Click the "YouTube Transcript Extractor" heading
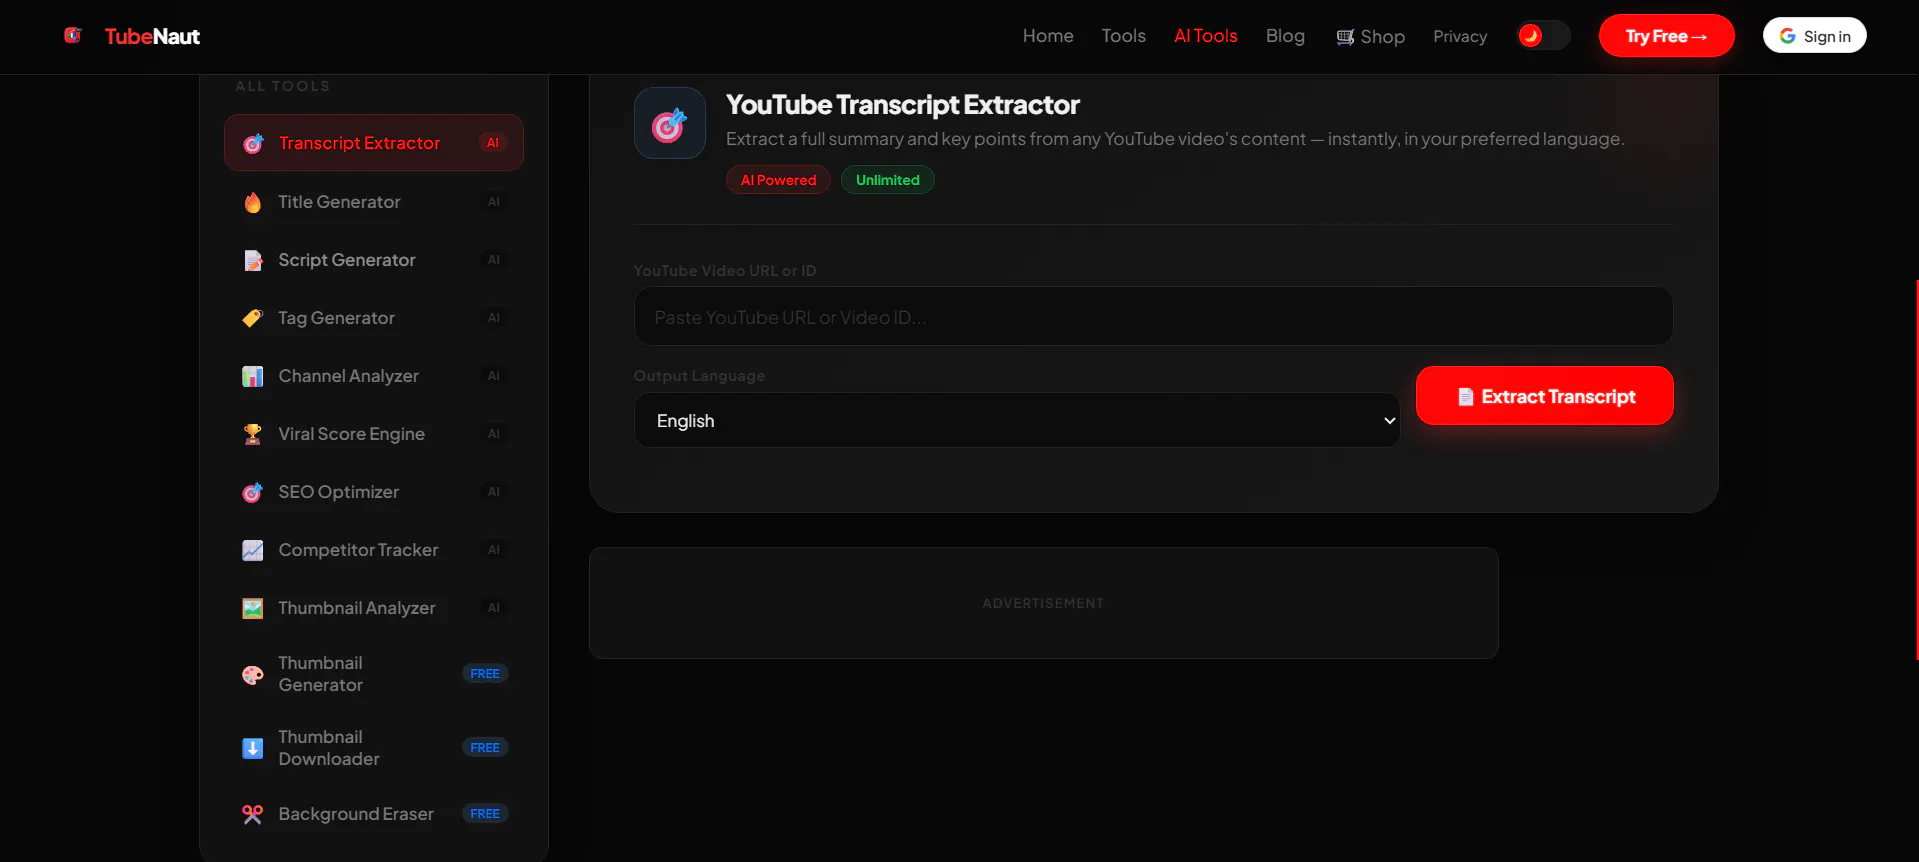 pos(903,105)
